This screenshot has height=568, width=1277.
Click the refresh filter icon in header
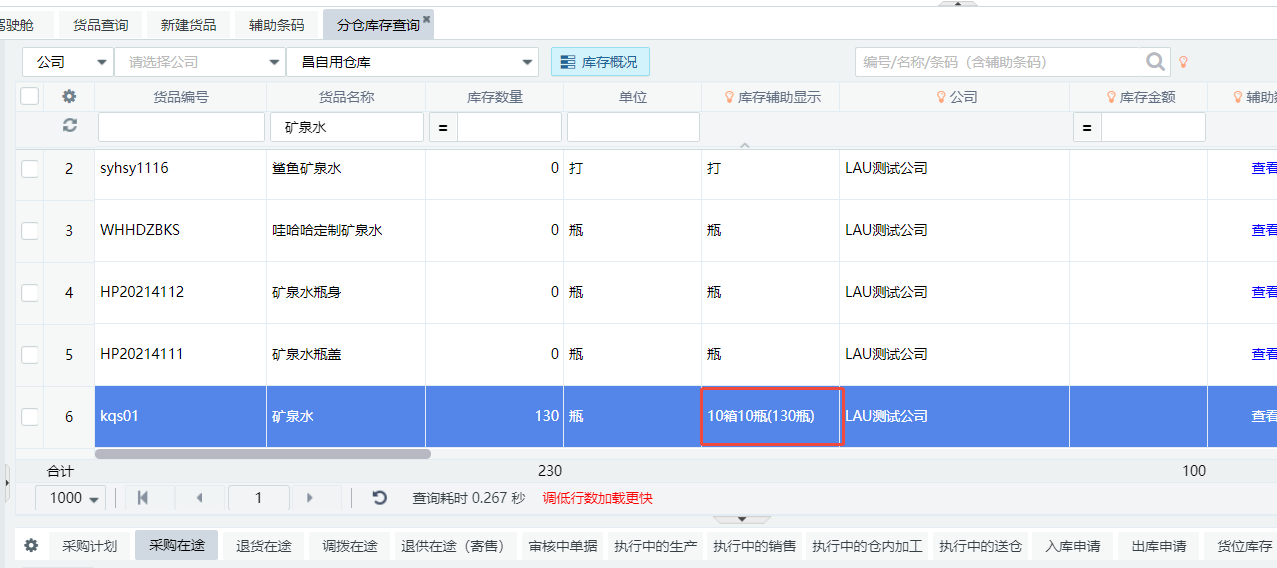pyautogui.click(x=69, y=126)
